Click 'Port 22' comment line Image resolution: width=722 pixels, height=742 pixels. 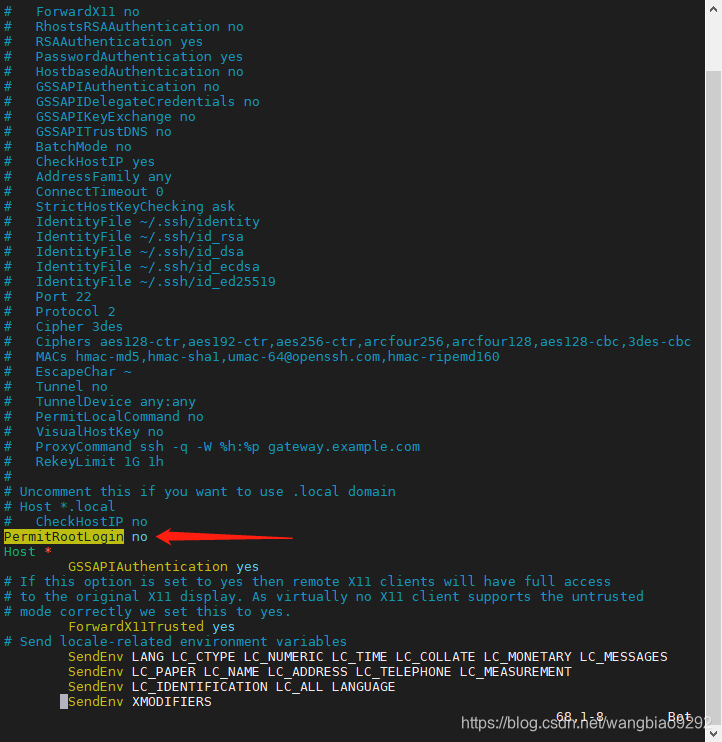tap(47, 297)
